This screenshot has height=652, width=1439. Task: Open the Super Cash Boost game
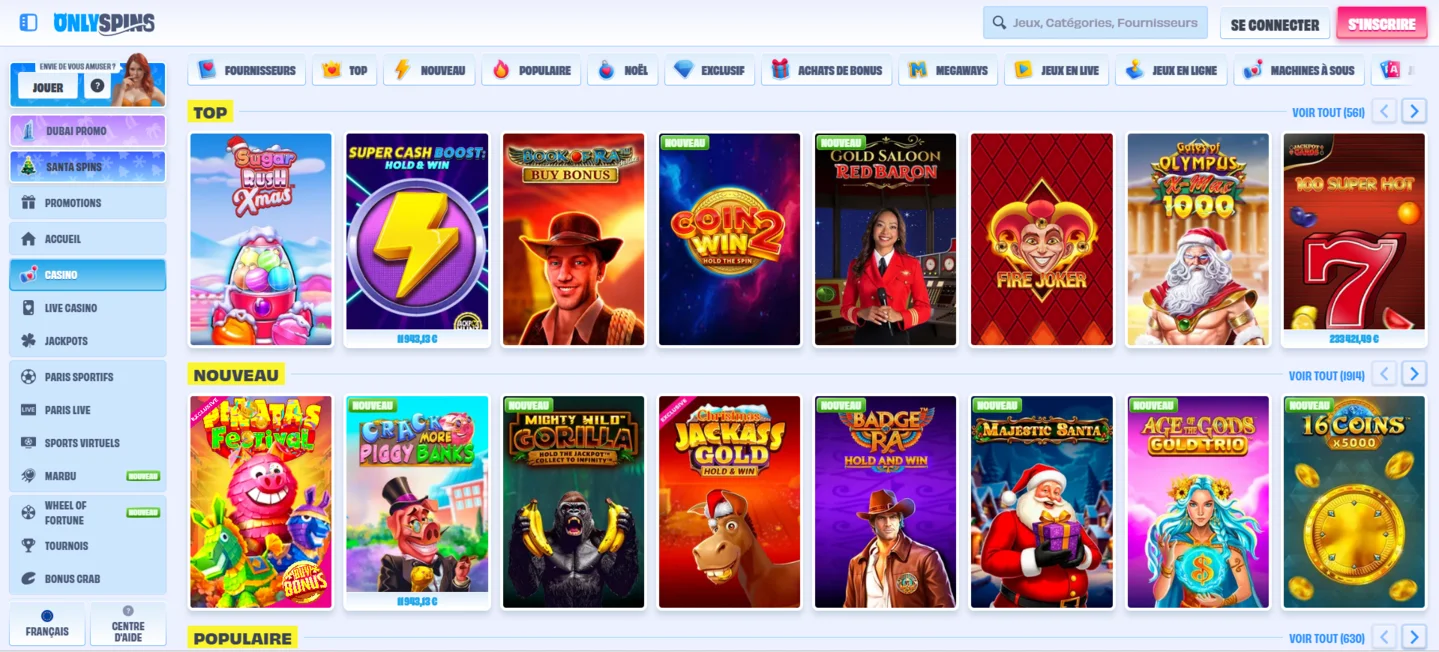point(417,239)
